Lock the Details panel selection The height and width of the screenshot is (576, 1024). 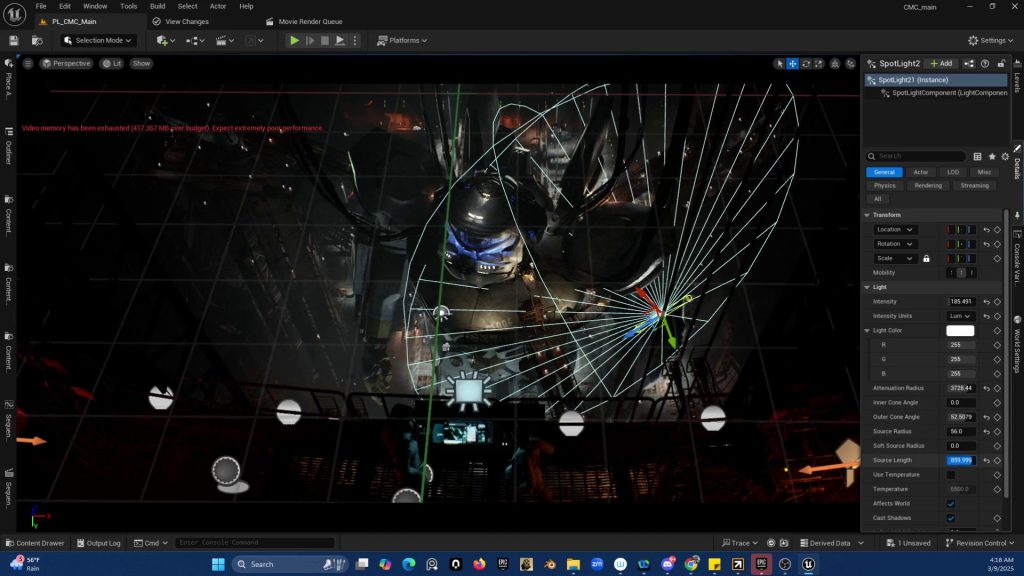pos(1000,63)
